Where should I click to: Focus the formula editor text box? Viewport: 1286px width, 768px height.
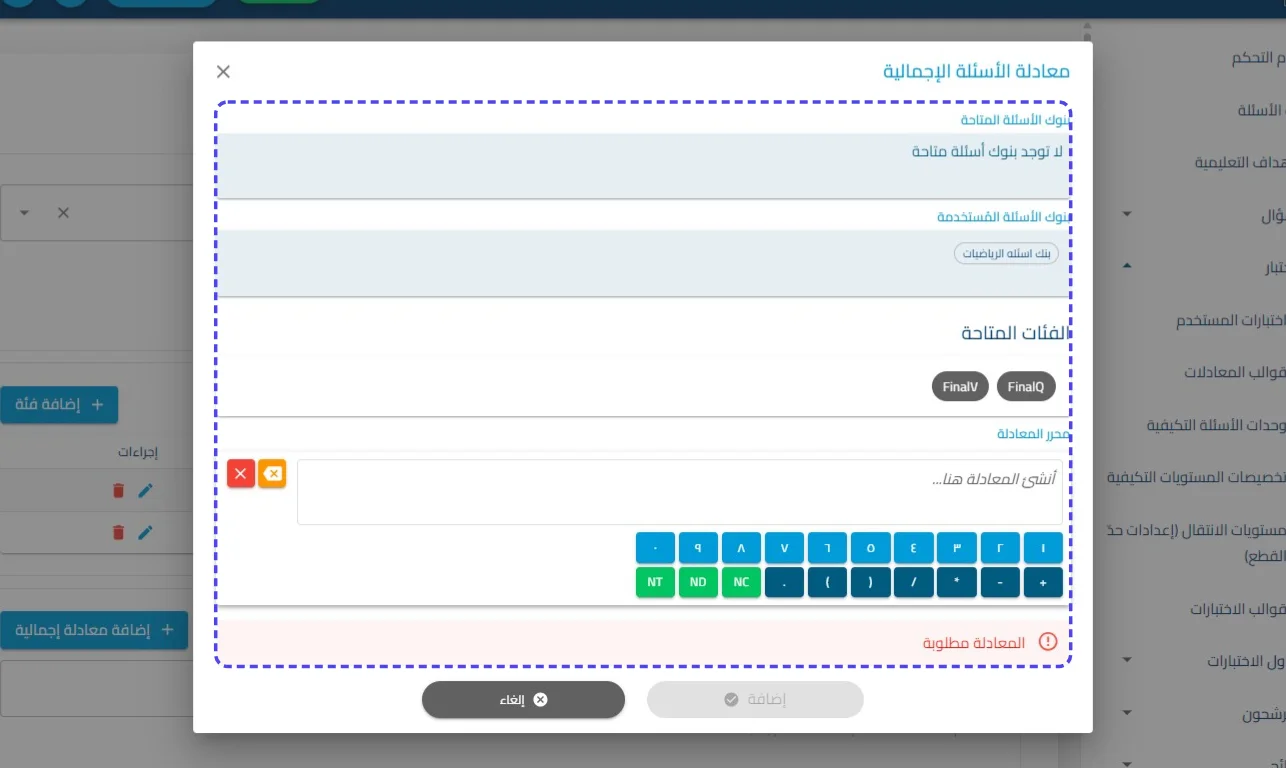pos(680,492)
